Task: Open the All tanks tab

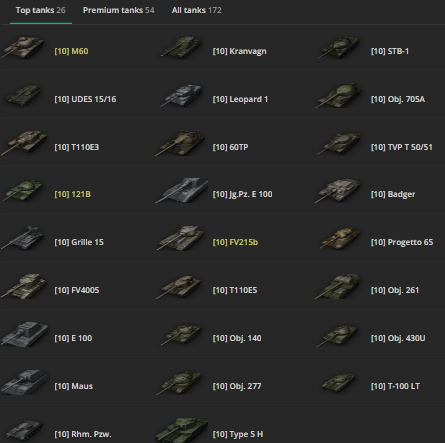Action: click(x=196, y=10)
